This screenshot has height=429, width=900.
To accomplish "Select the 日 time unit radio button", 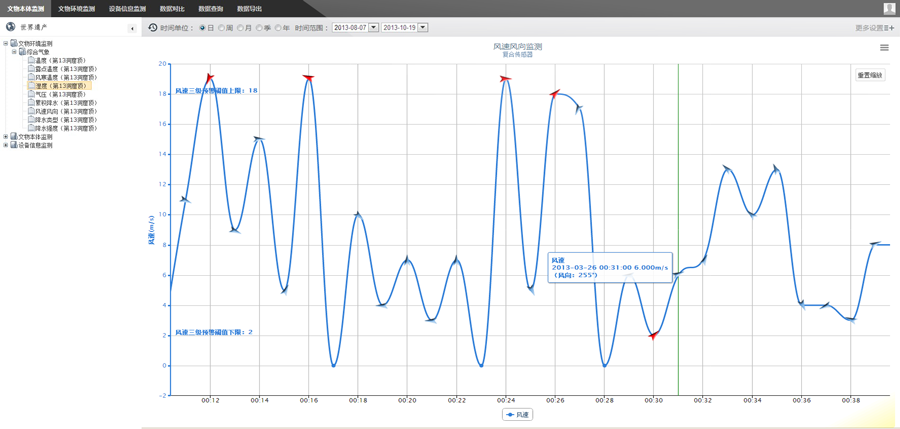I will click(x=203, y=28).
